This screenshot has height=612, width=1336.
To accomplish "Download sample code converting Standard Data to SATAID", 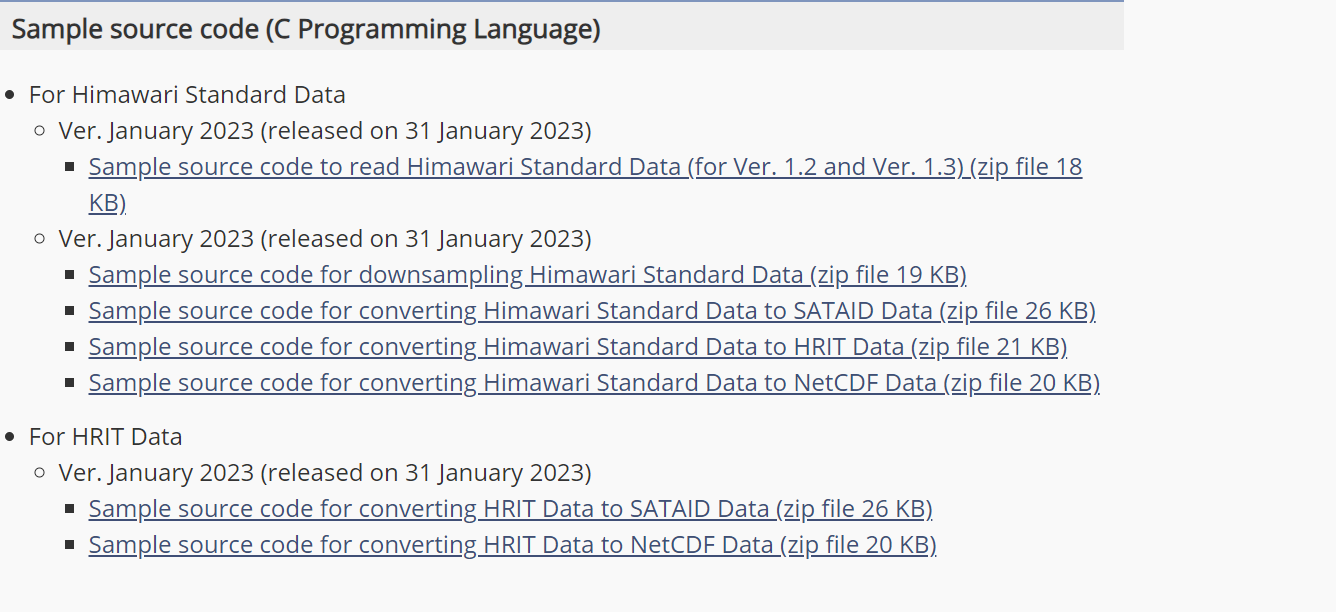I will coord(592,310).
